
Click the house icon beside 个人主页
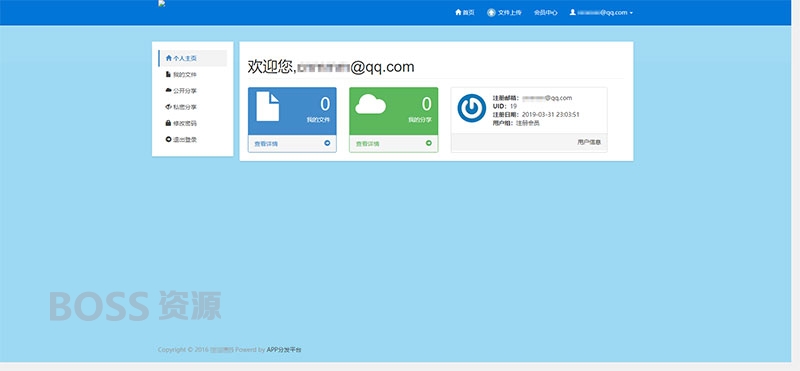[x=169, y=58]
